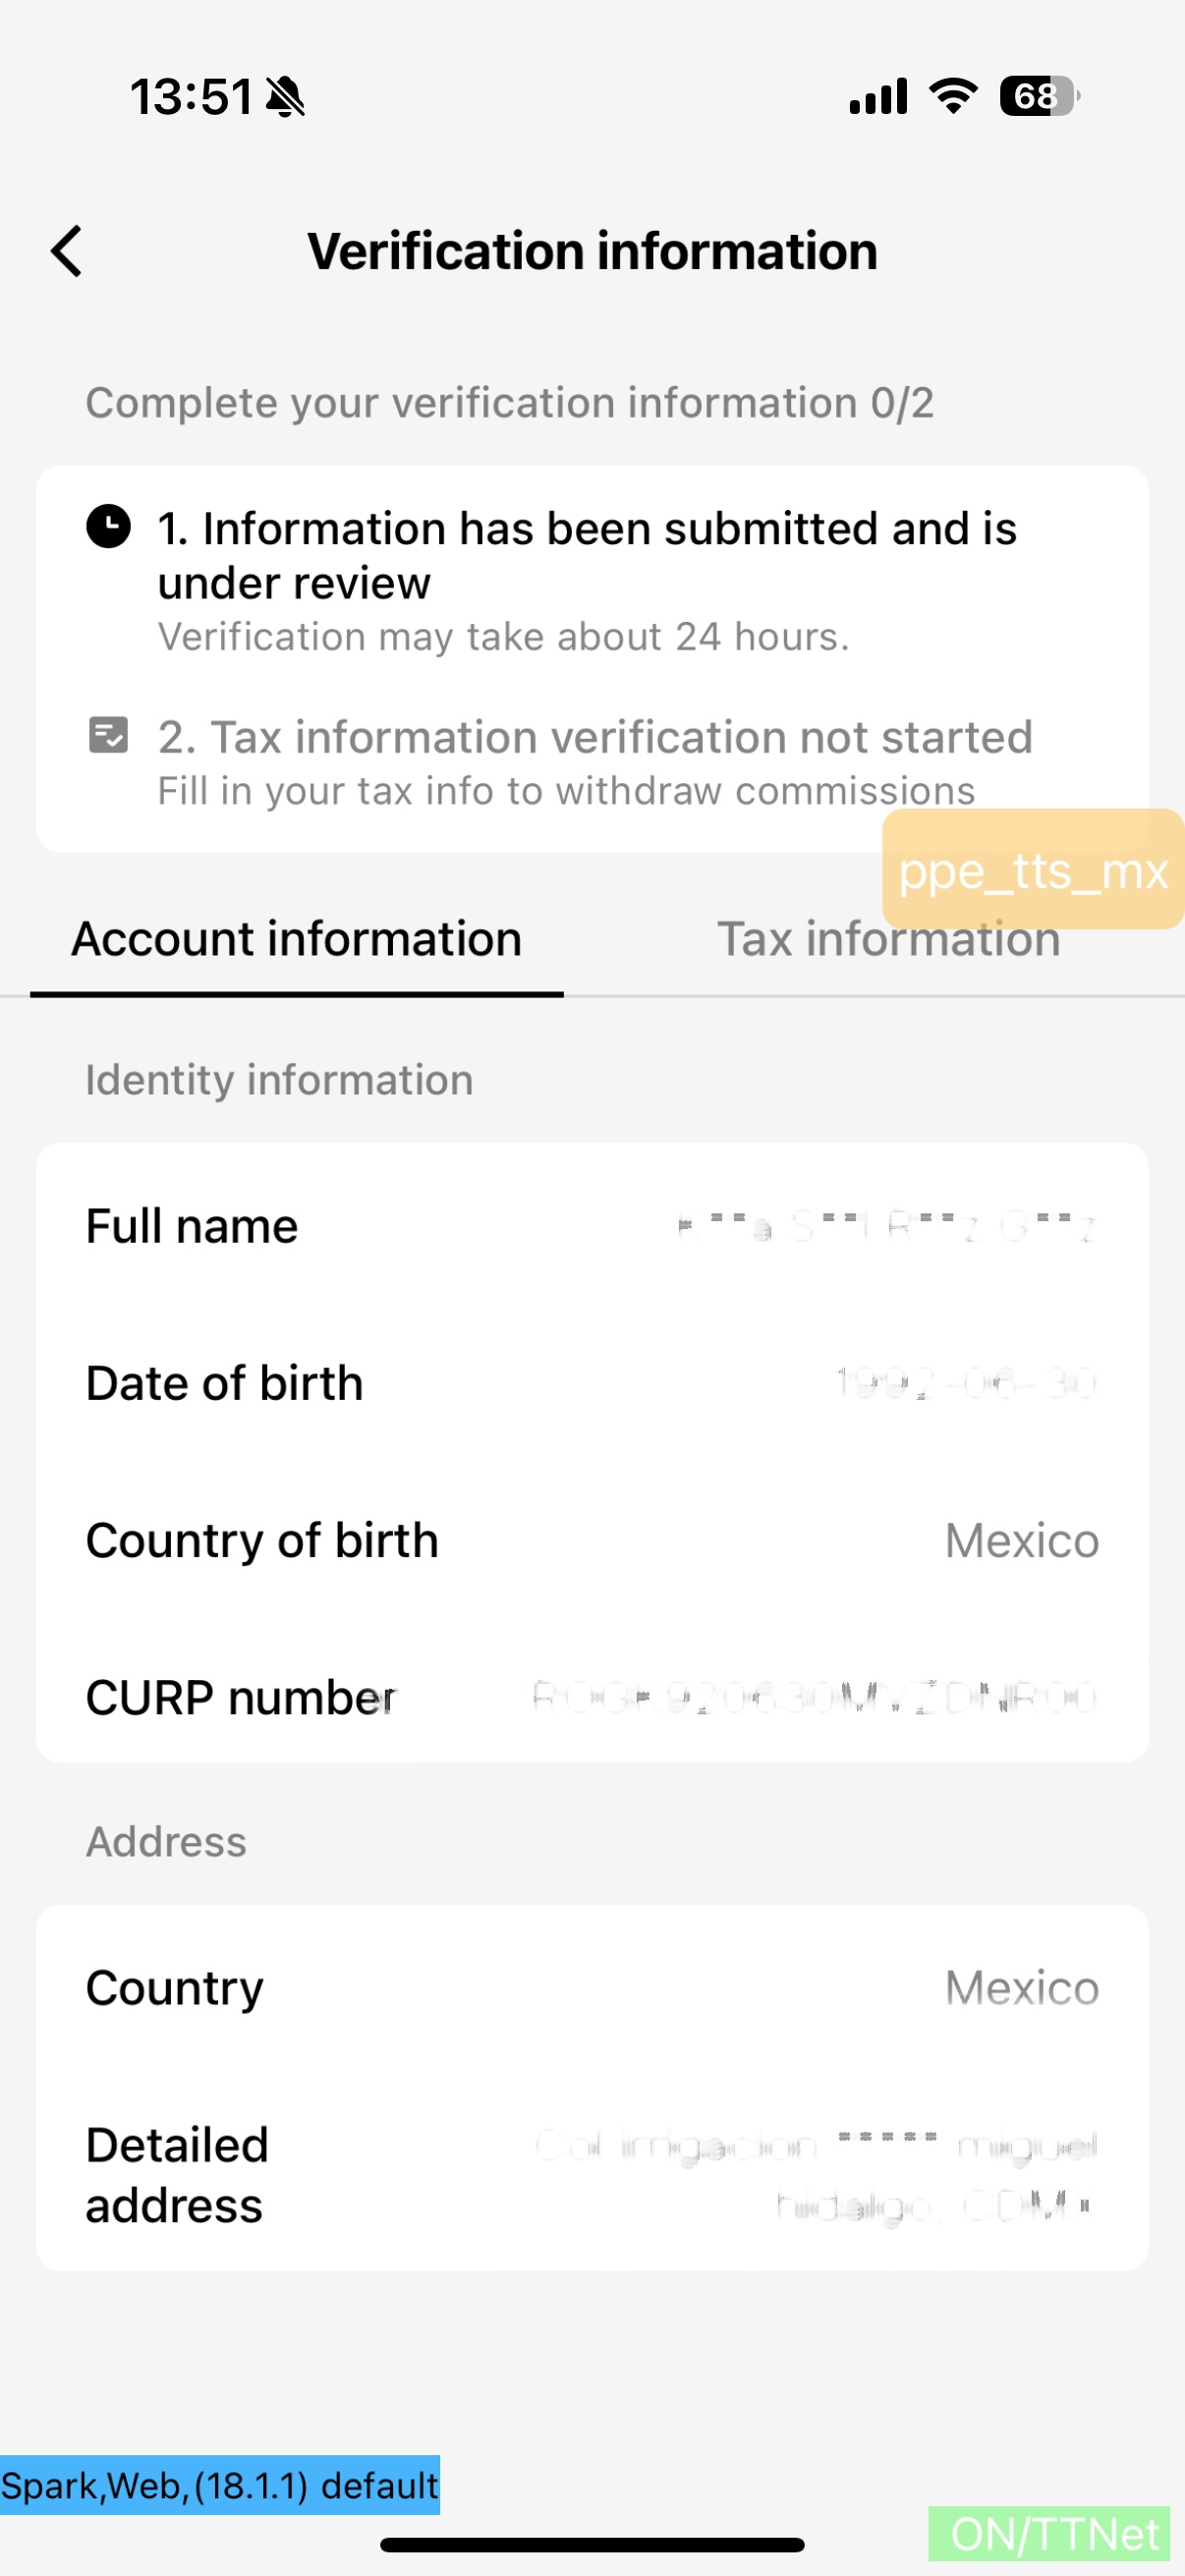The height and width of the screenshot is (2576, 1185).
Task: Click the tax information checklist icon
Action: (x=108, y=735)
